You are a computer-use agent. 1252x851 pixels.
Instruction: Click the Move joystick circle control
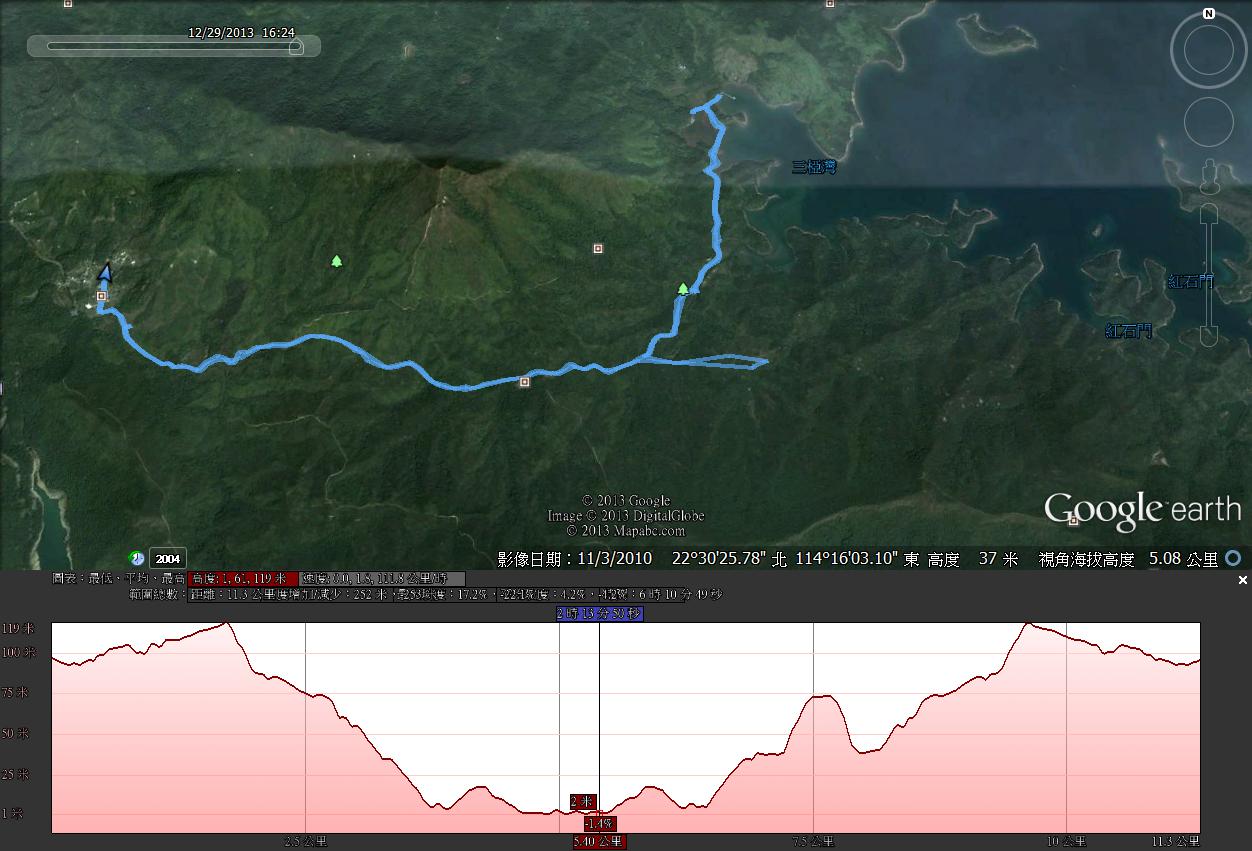(x=1209, y=121)
